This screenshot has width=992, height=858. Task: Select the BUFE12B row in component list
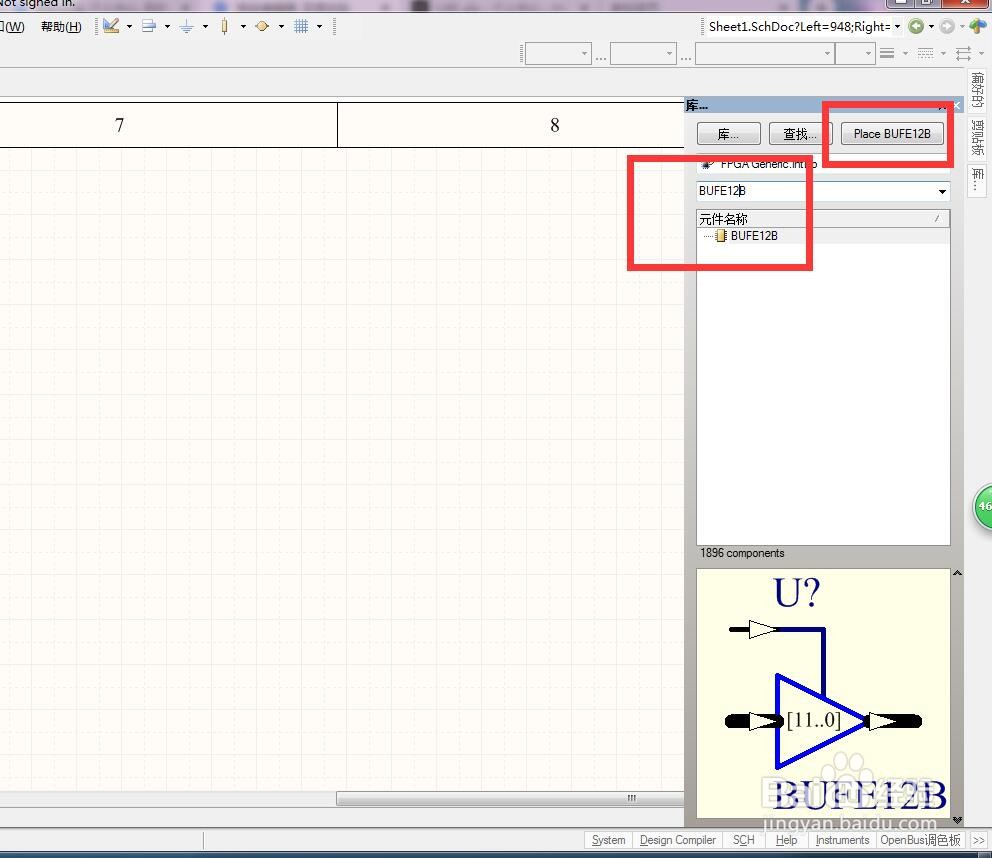823,236
